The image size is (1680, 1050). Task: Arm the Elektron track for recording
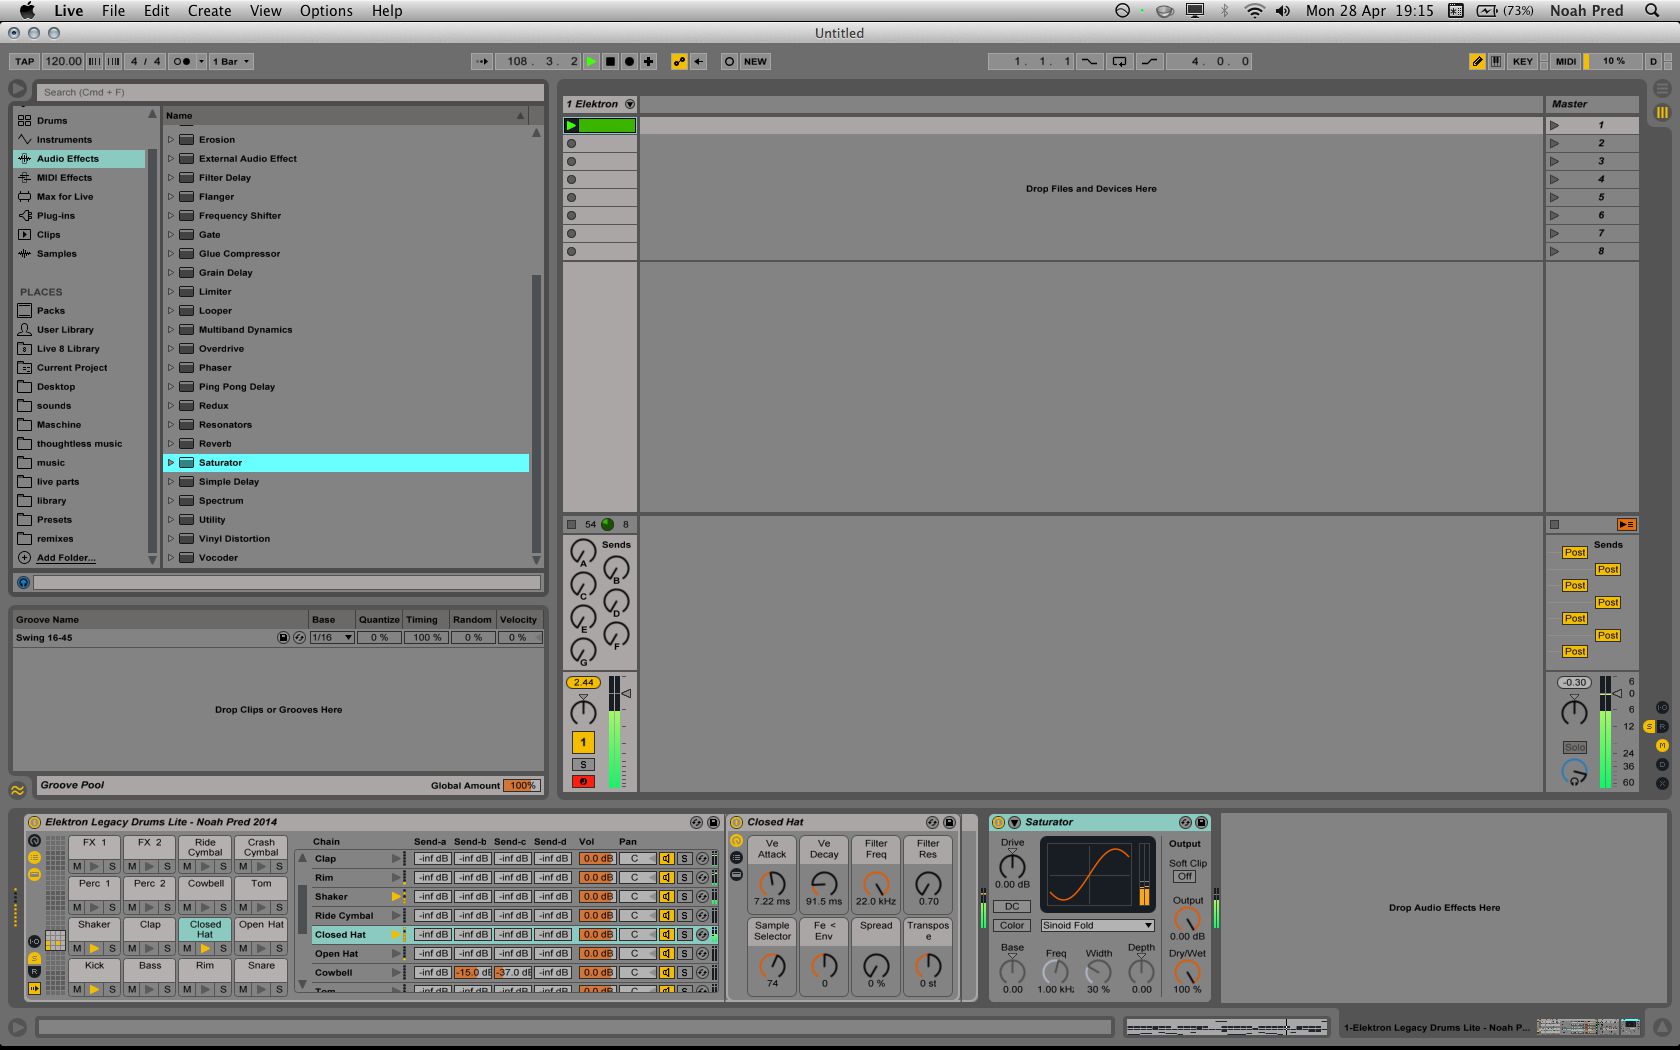coord(583,781)
